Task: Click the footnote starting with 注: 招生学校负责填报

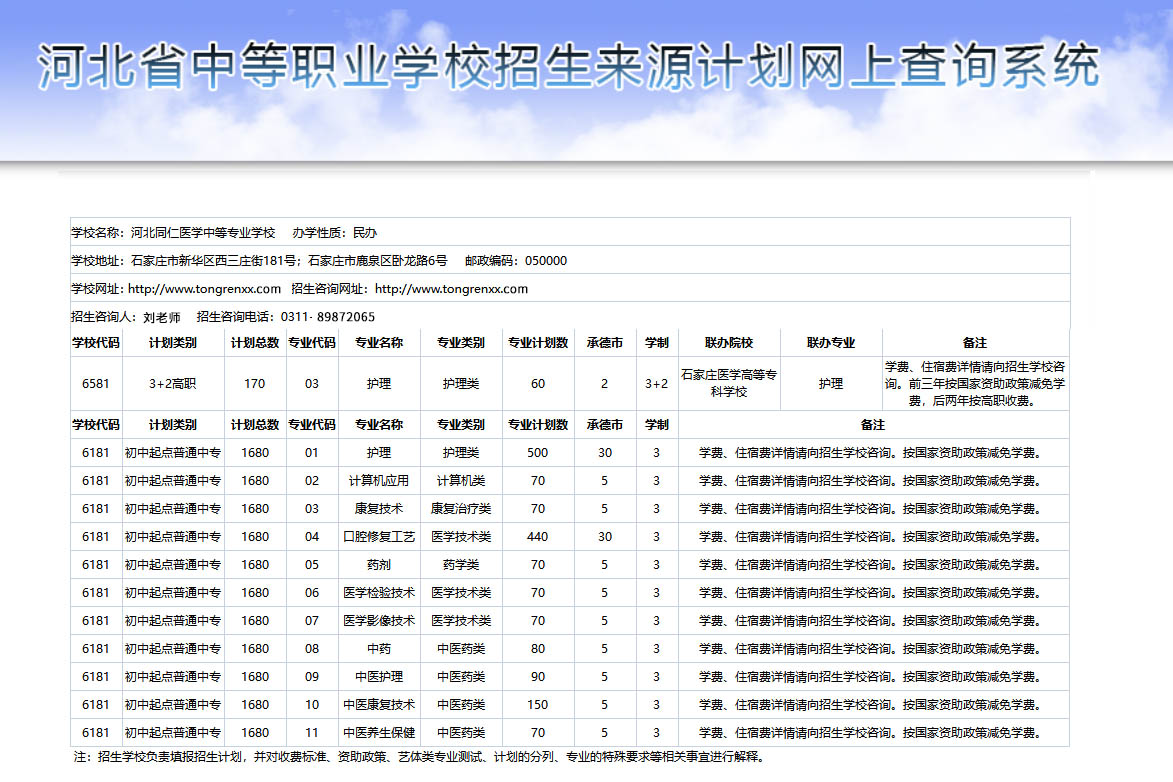Action: (x=420, y=757)
